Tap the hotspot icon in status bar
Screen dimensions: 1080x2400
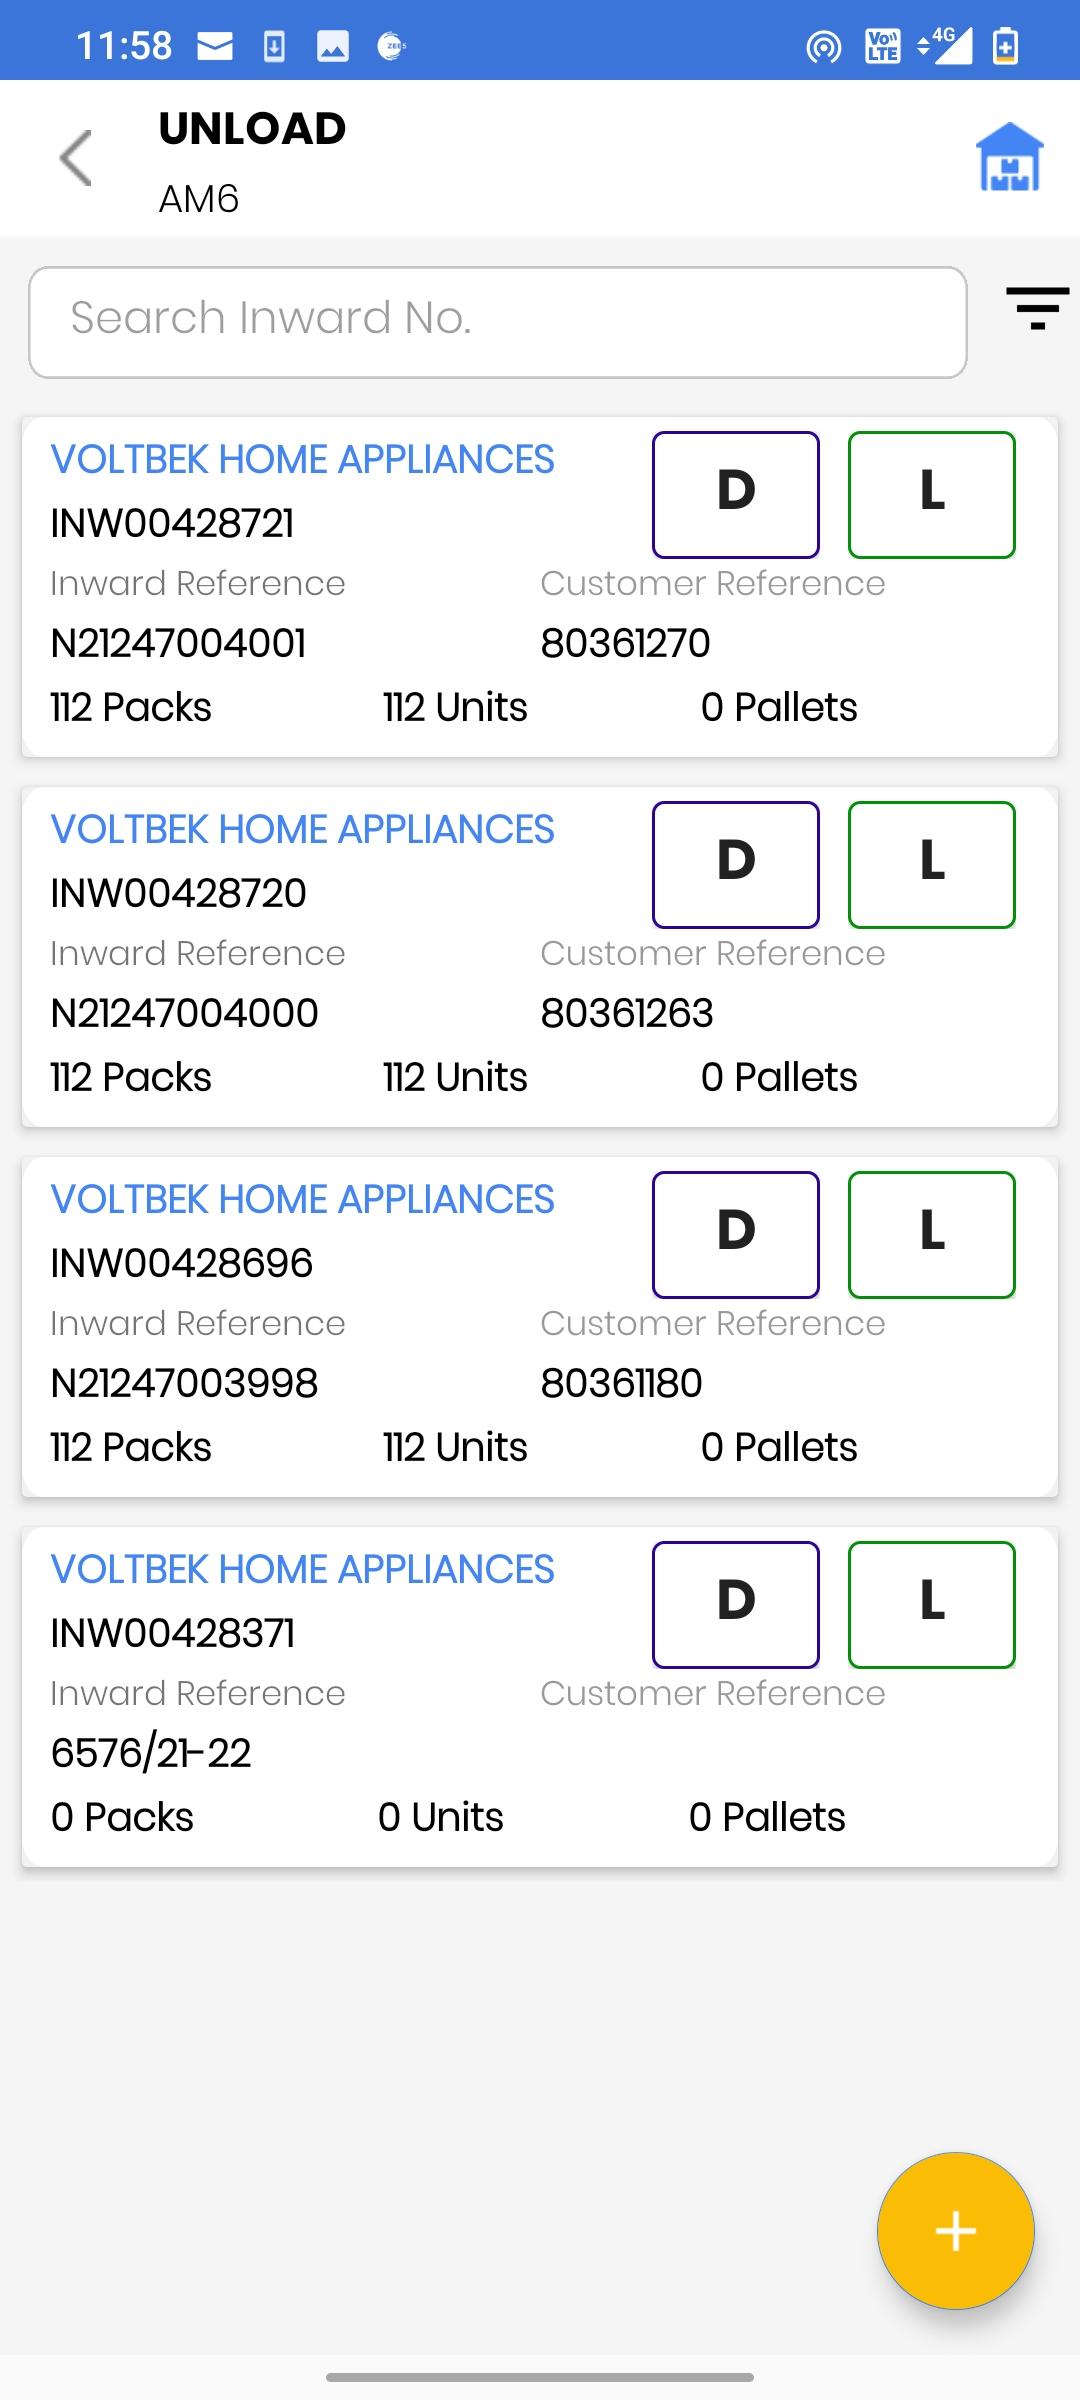point(823,46)
